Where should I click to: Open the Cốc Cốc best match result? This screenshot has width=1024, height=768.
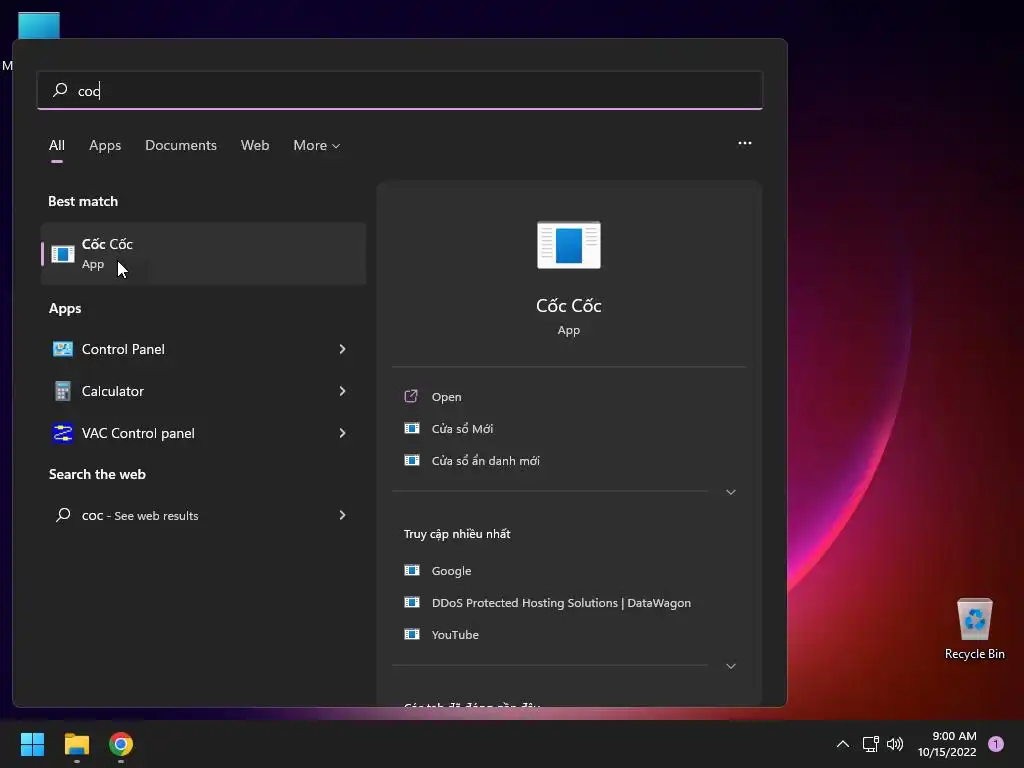coord(204,253)
